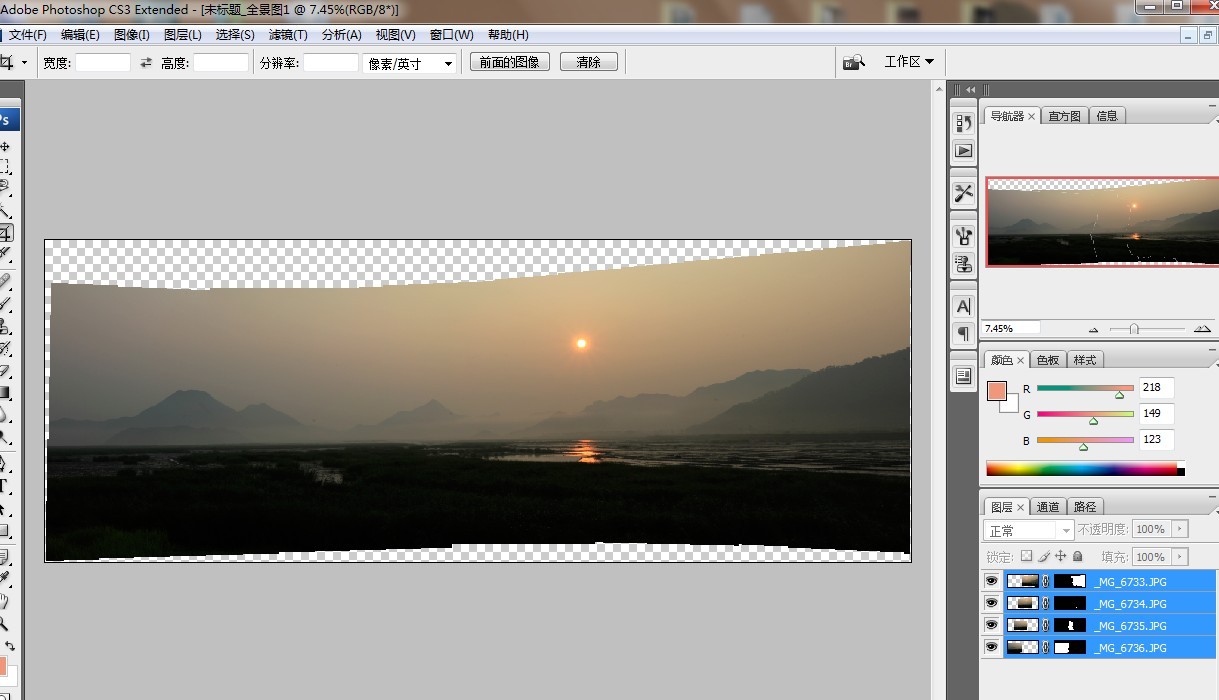Click the toolbox foreground color swatch

[x=3, y=664]
